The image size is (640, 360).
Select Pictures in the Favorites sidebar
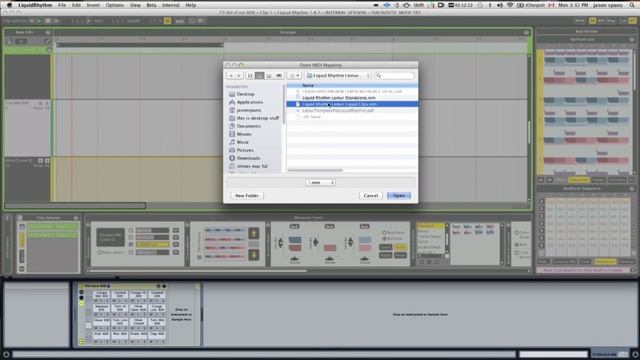[245, 150]
